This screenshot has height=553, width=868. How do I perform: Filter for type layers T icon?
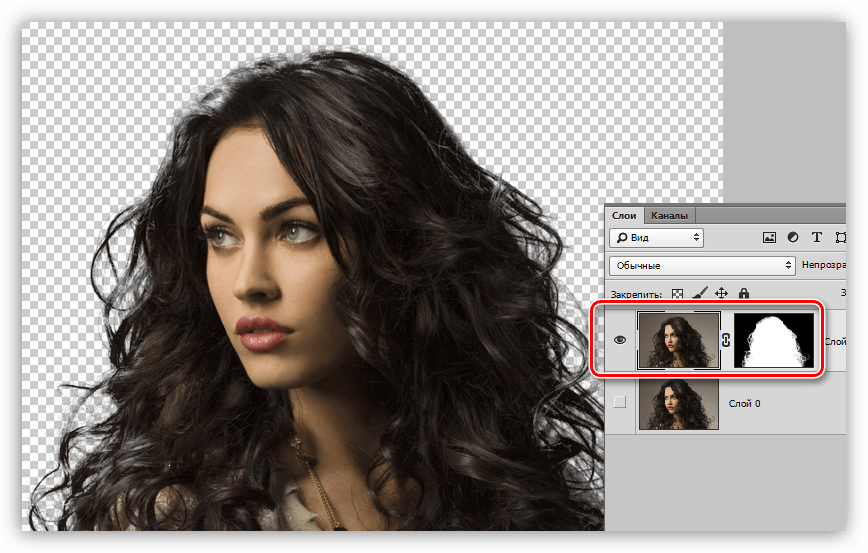click(x=817, y=237)
